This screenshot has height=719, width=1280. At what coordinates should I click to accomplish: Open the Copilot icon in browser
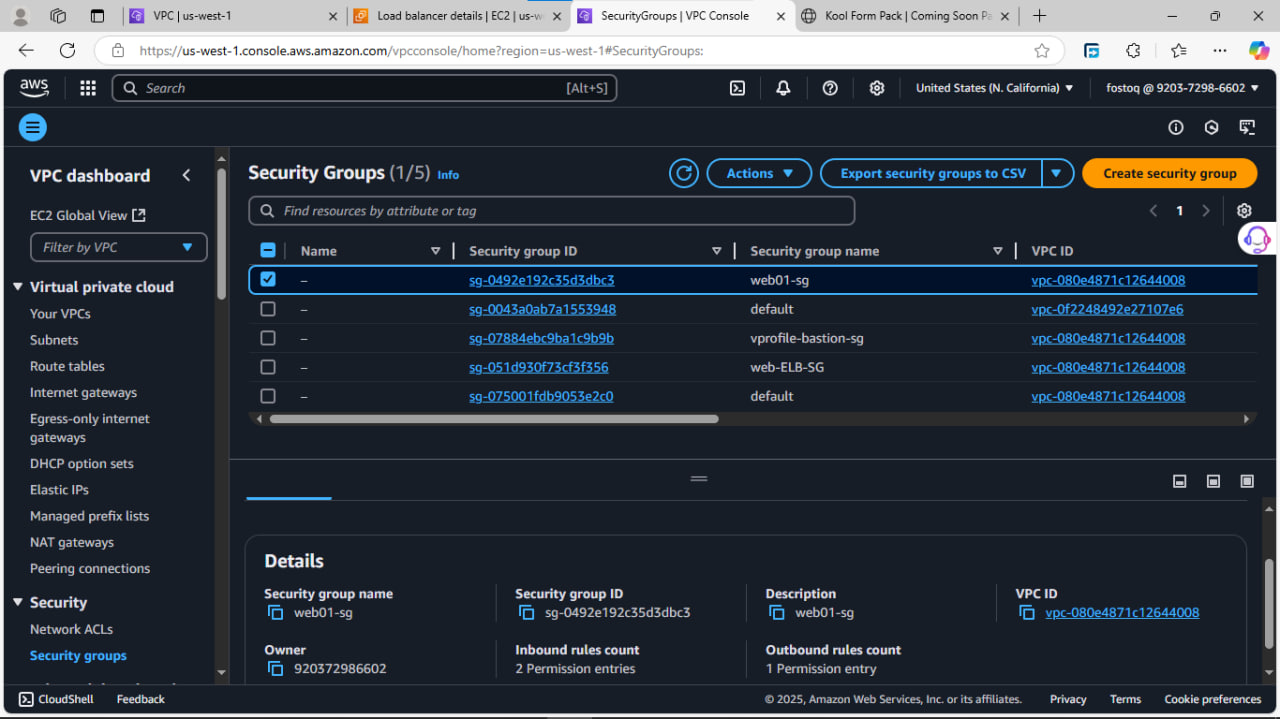pos(1259,50)
